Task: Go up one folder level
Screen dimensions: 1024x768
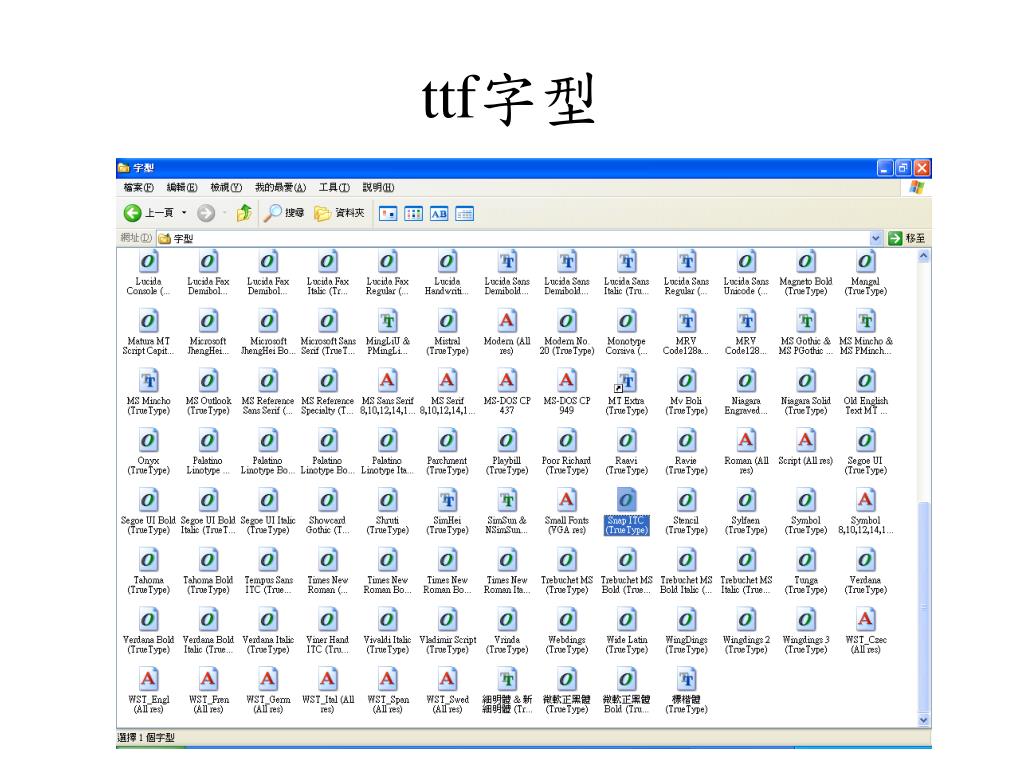Action: click(x=244, y=213)
